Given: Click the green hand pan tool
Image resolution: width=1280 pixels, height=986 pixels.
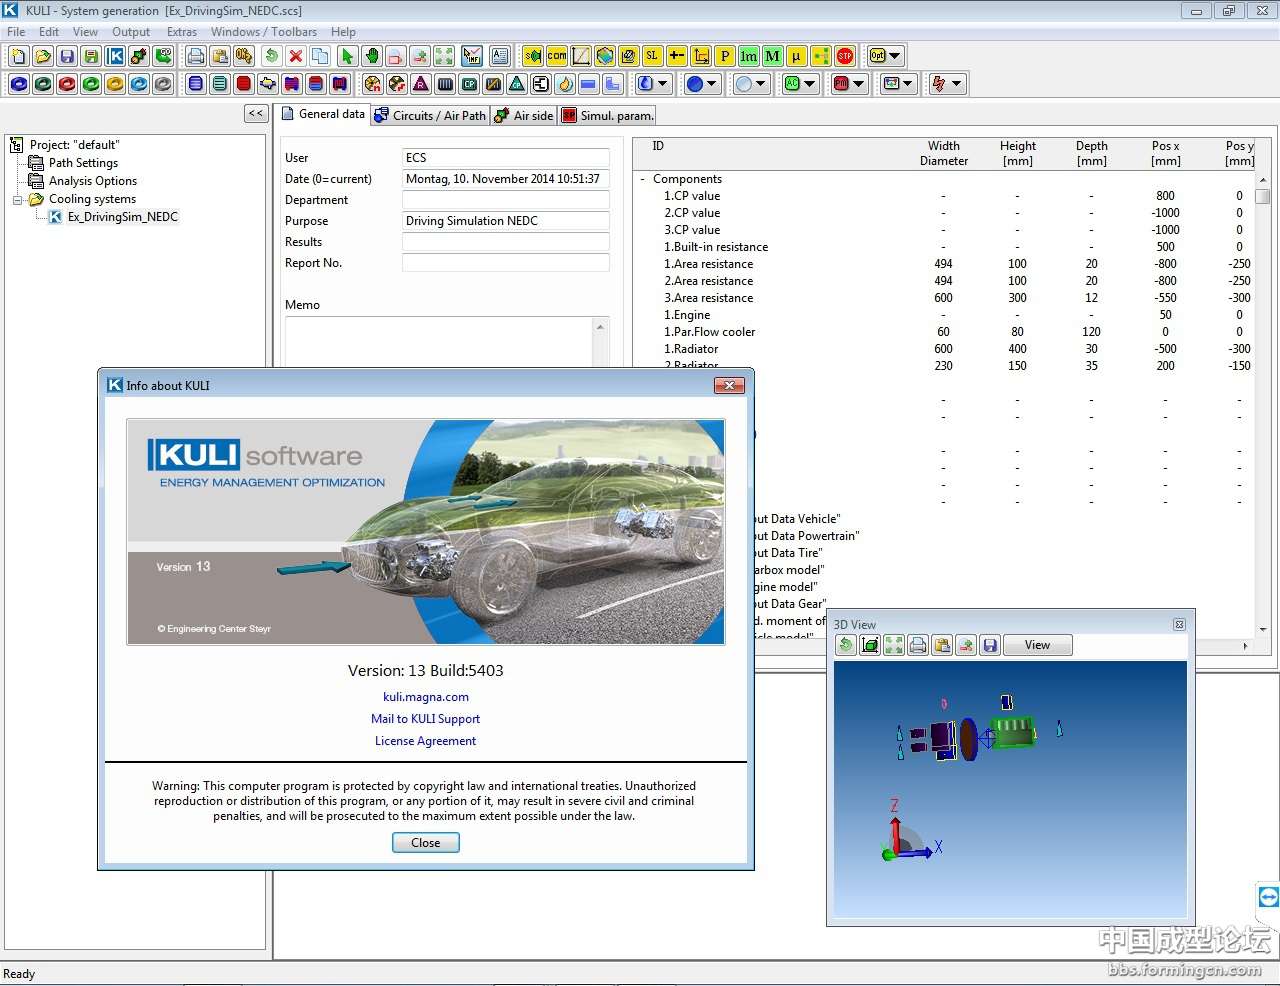Looking at the screenshot, I should pyautogui.click(x=371, y=56).
